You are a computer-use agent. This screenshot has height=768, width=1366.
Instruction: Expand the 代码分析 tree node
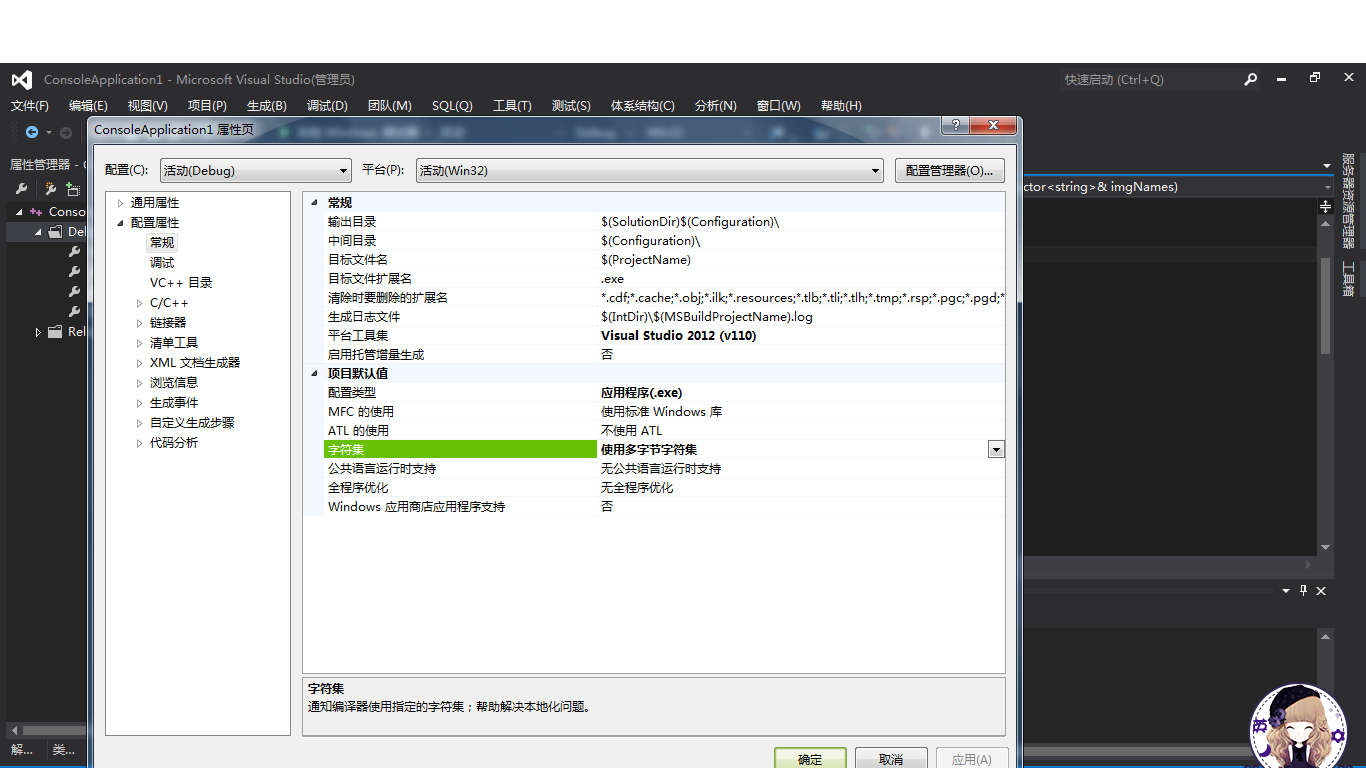[140, 443]
